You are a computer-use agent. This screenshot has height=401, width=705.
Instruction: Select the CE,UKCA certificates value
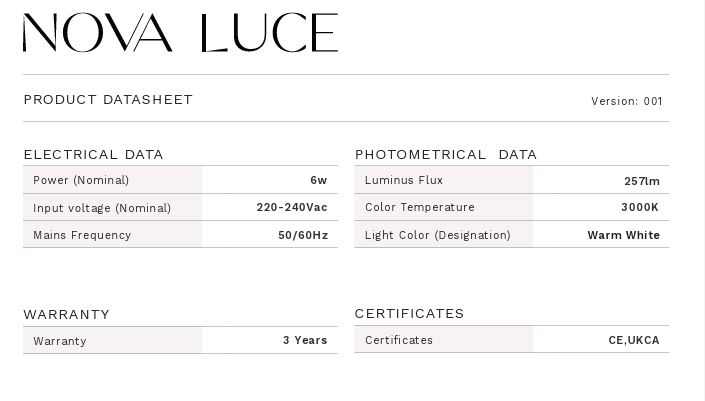point(634,340)
